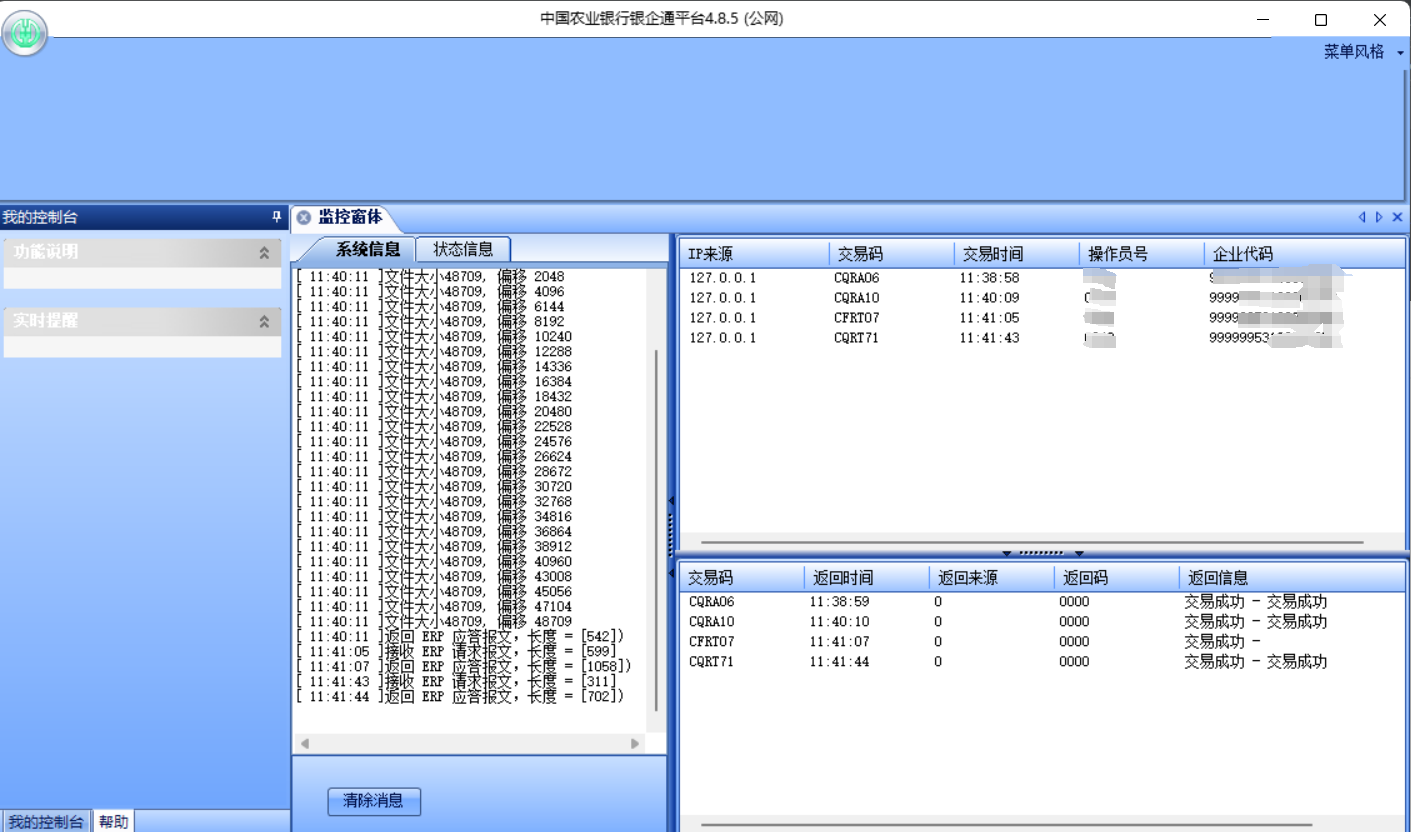Collapse the 实时提醒 section
This screenshot has width=1411, height=832.
point(265,322)
